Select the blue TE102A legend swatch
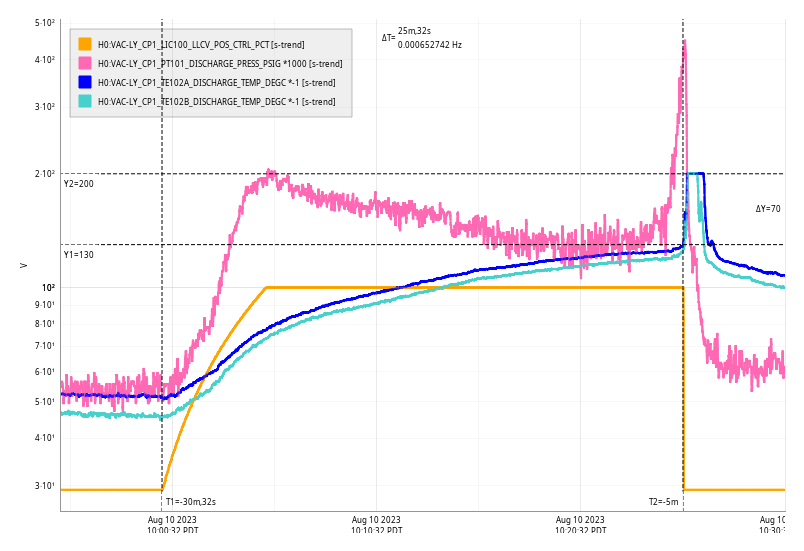The width and height of the screenshot is (804, 551). click(x=85, y=82)
